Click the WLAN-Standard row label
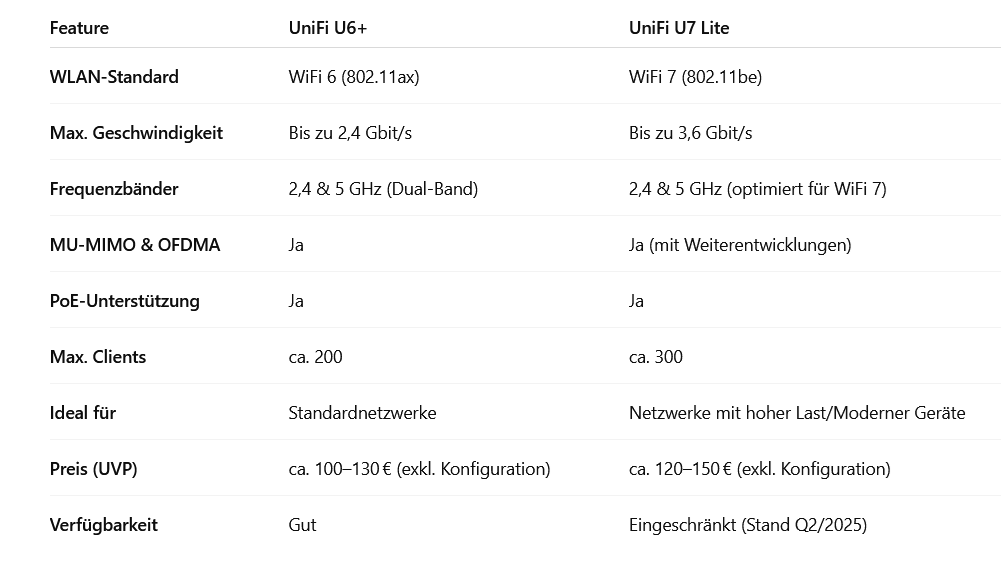Viewport: 1001px width, 569px height. (x=114, y=77)
